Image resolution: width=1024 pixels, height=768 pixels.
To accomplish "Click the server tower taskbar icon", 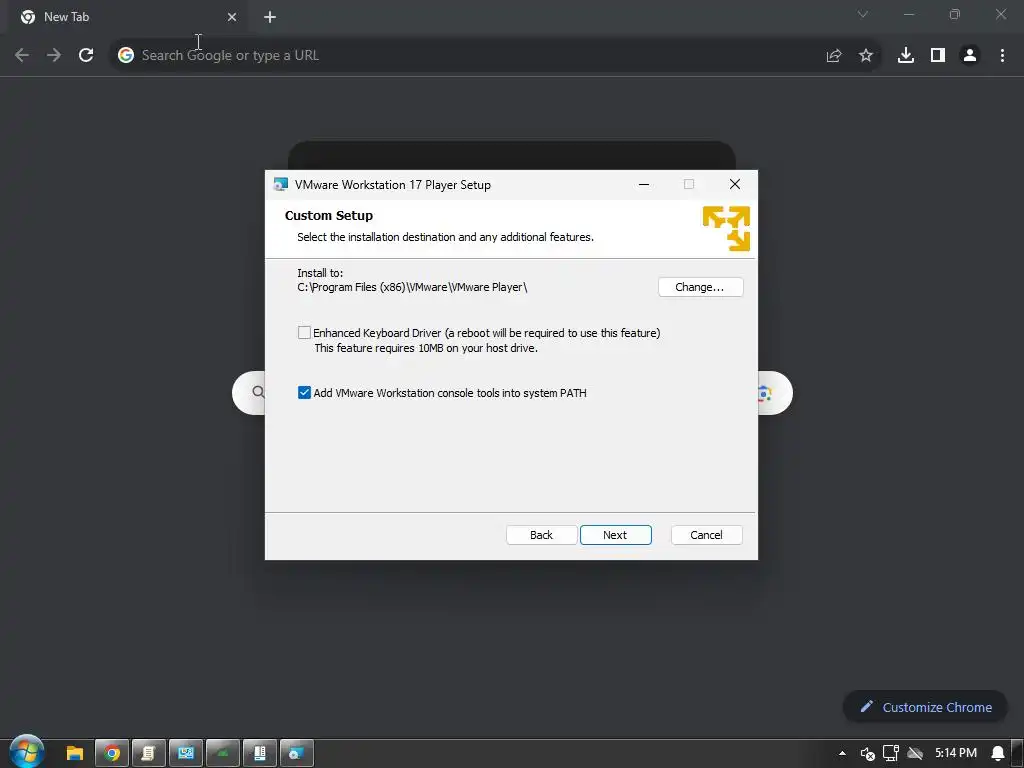I will (260, 754).
